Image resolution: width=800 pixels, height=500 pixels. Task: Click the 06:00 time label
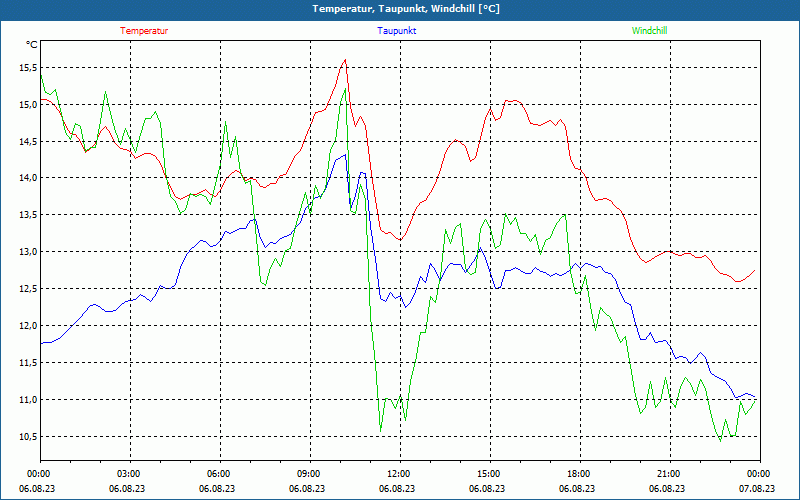pos(220,473)
